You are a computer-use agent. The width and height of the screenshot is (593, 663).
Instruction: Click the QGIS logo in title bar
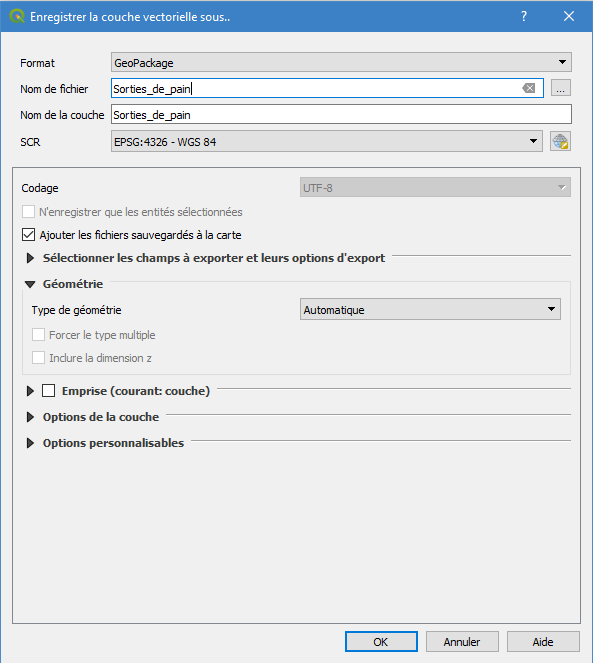coord(16,16)
